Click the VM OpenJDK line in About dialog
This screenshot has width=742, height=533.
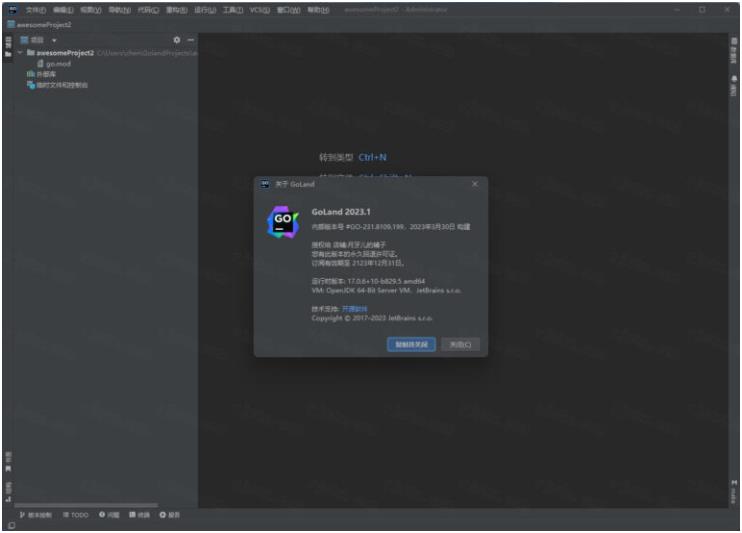386,290
